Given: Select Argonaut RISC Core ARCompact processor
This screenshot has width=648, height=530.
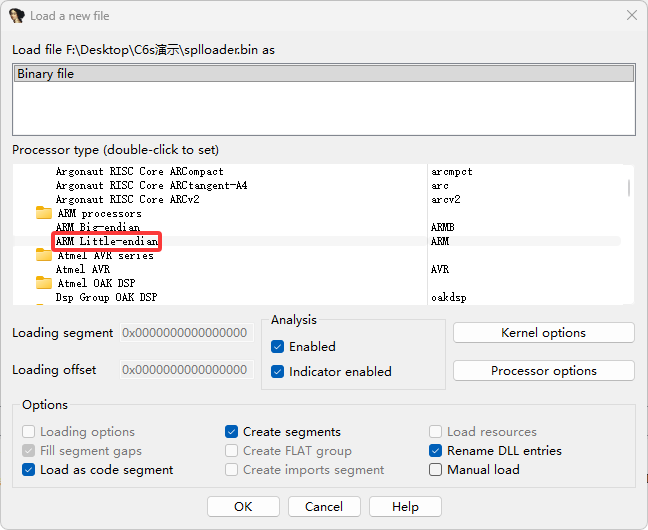Looking at the screenshot, I should tap(139, 171).
